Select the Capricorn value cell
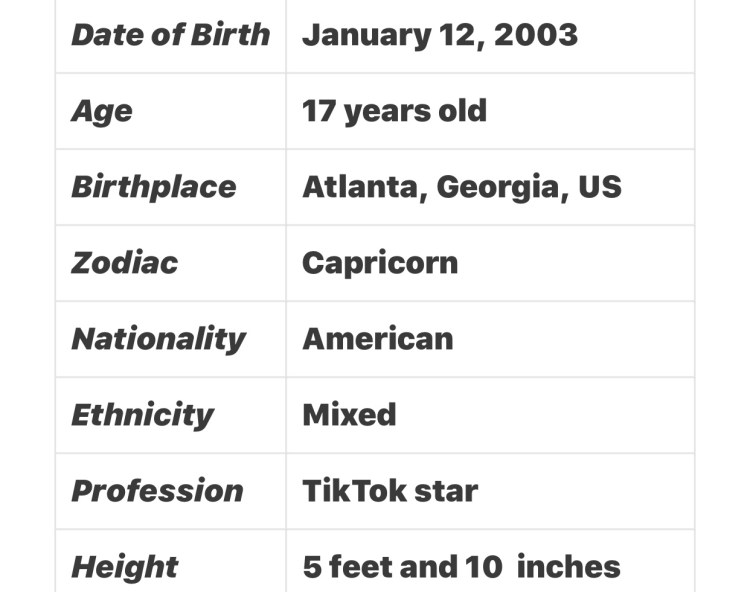Viewport: 750px width, 592px height. tap(380, 263)
